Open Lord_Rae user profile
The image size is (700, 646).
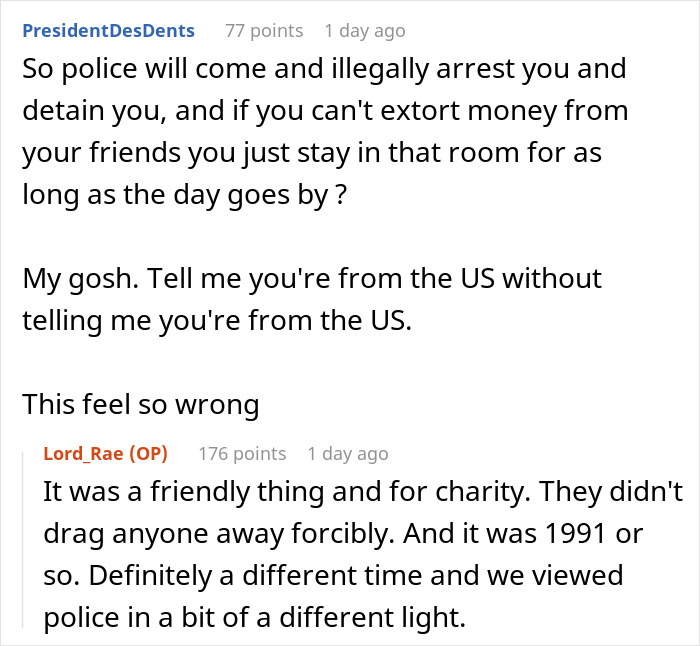82,454
